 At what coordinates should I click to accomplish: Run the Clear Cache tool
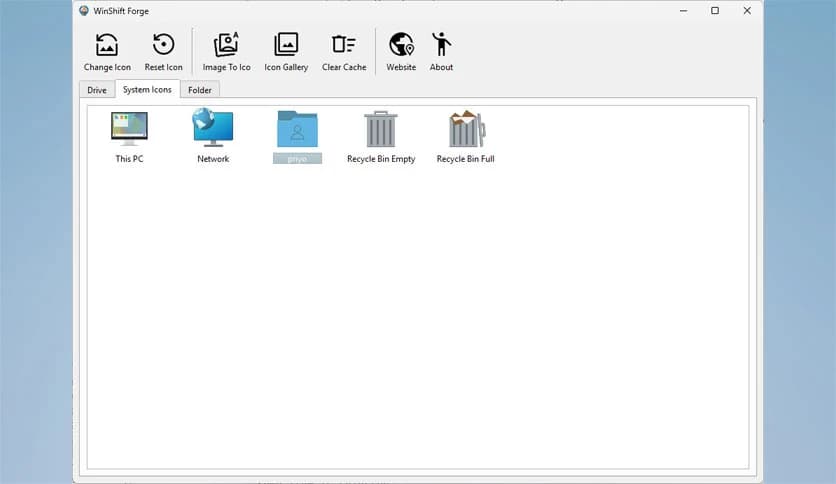pyautogui.click(x=344, y=52)
